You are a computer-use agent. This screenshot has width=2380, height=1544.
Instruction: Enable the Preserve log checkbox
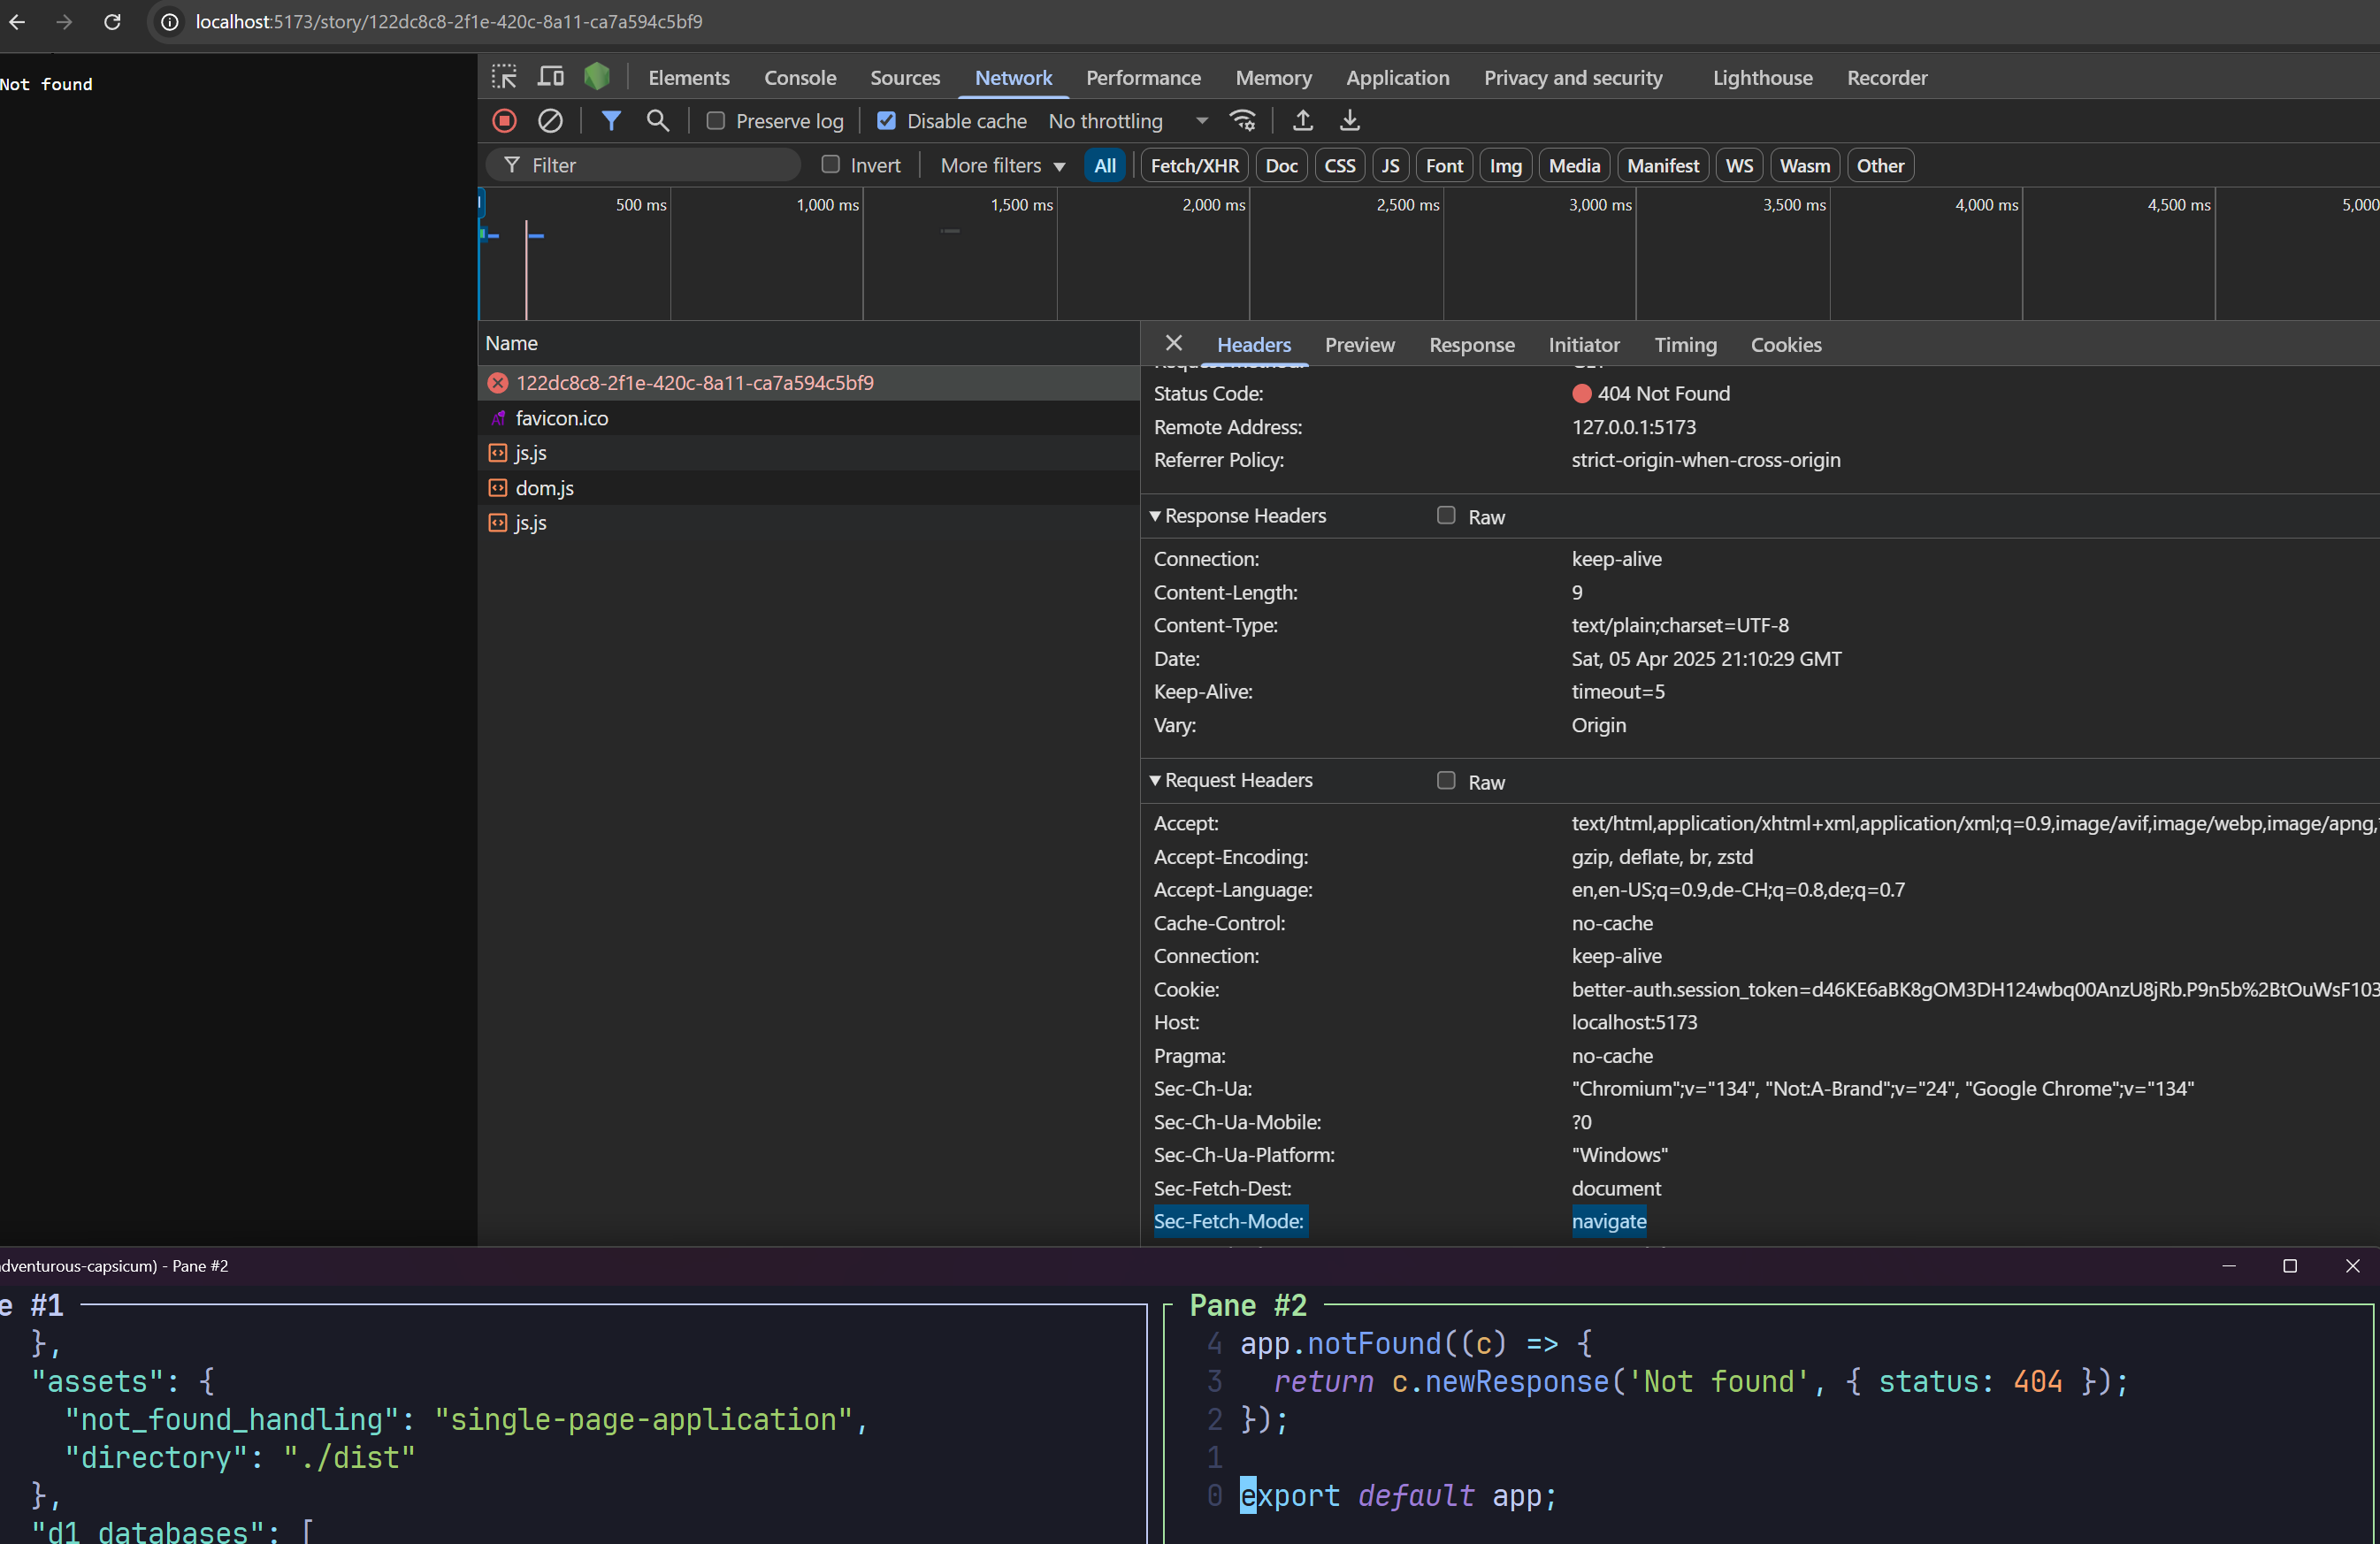tap(716, 121)
